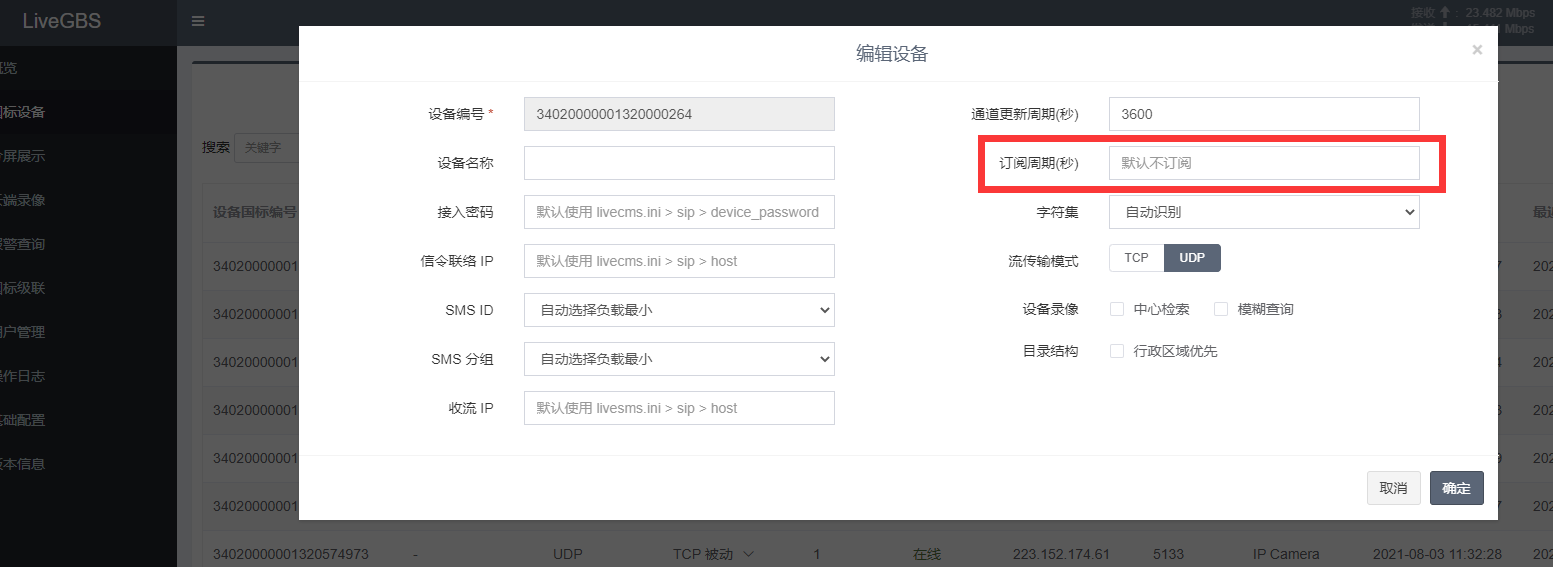The height and width of the screenshot is (567, 1553).
Task: Click the 设备编号 field
Action: coord(679,114)
